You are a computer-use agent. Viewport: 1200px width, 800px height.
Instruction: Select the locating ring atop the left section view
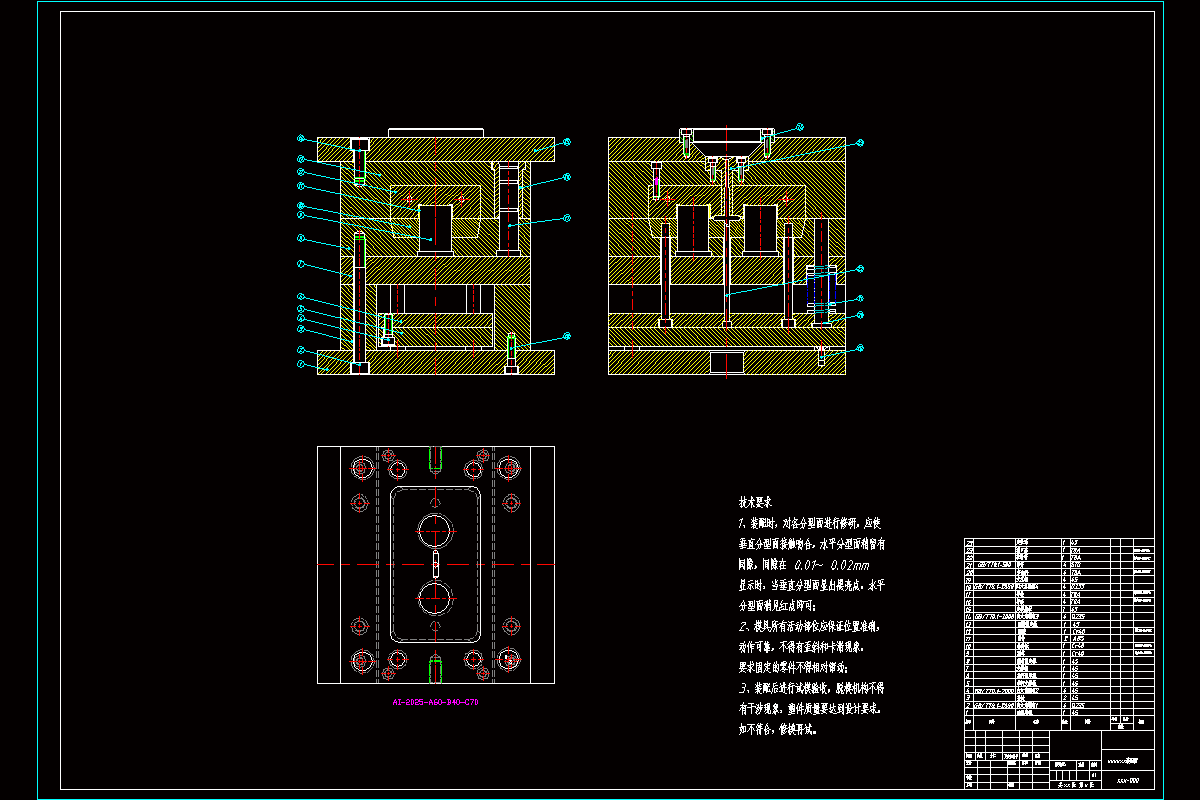(436, 132)
